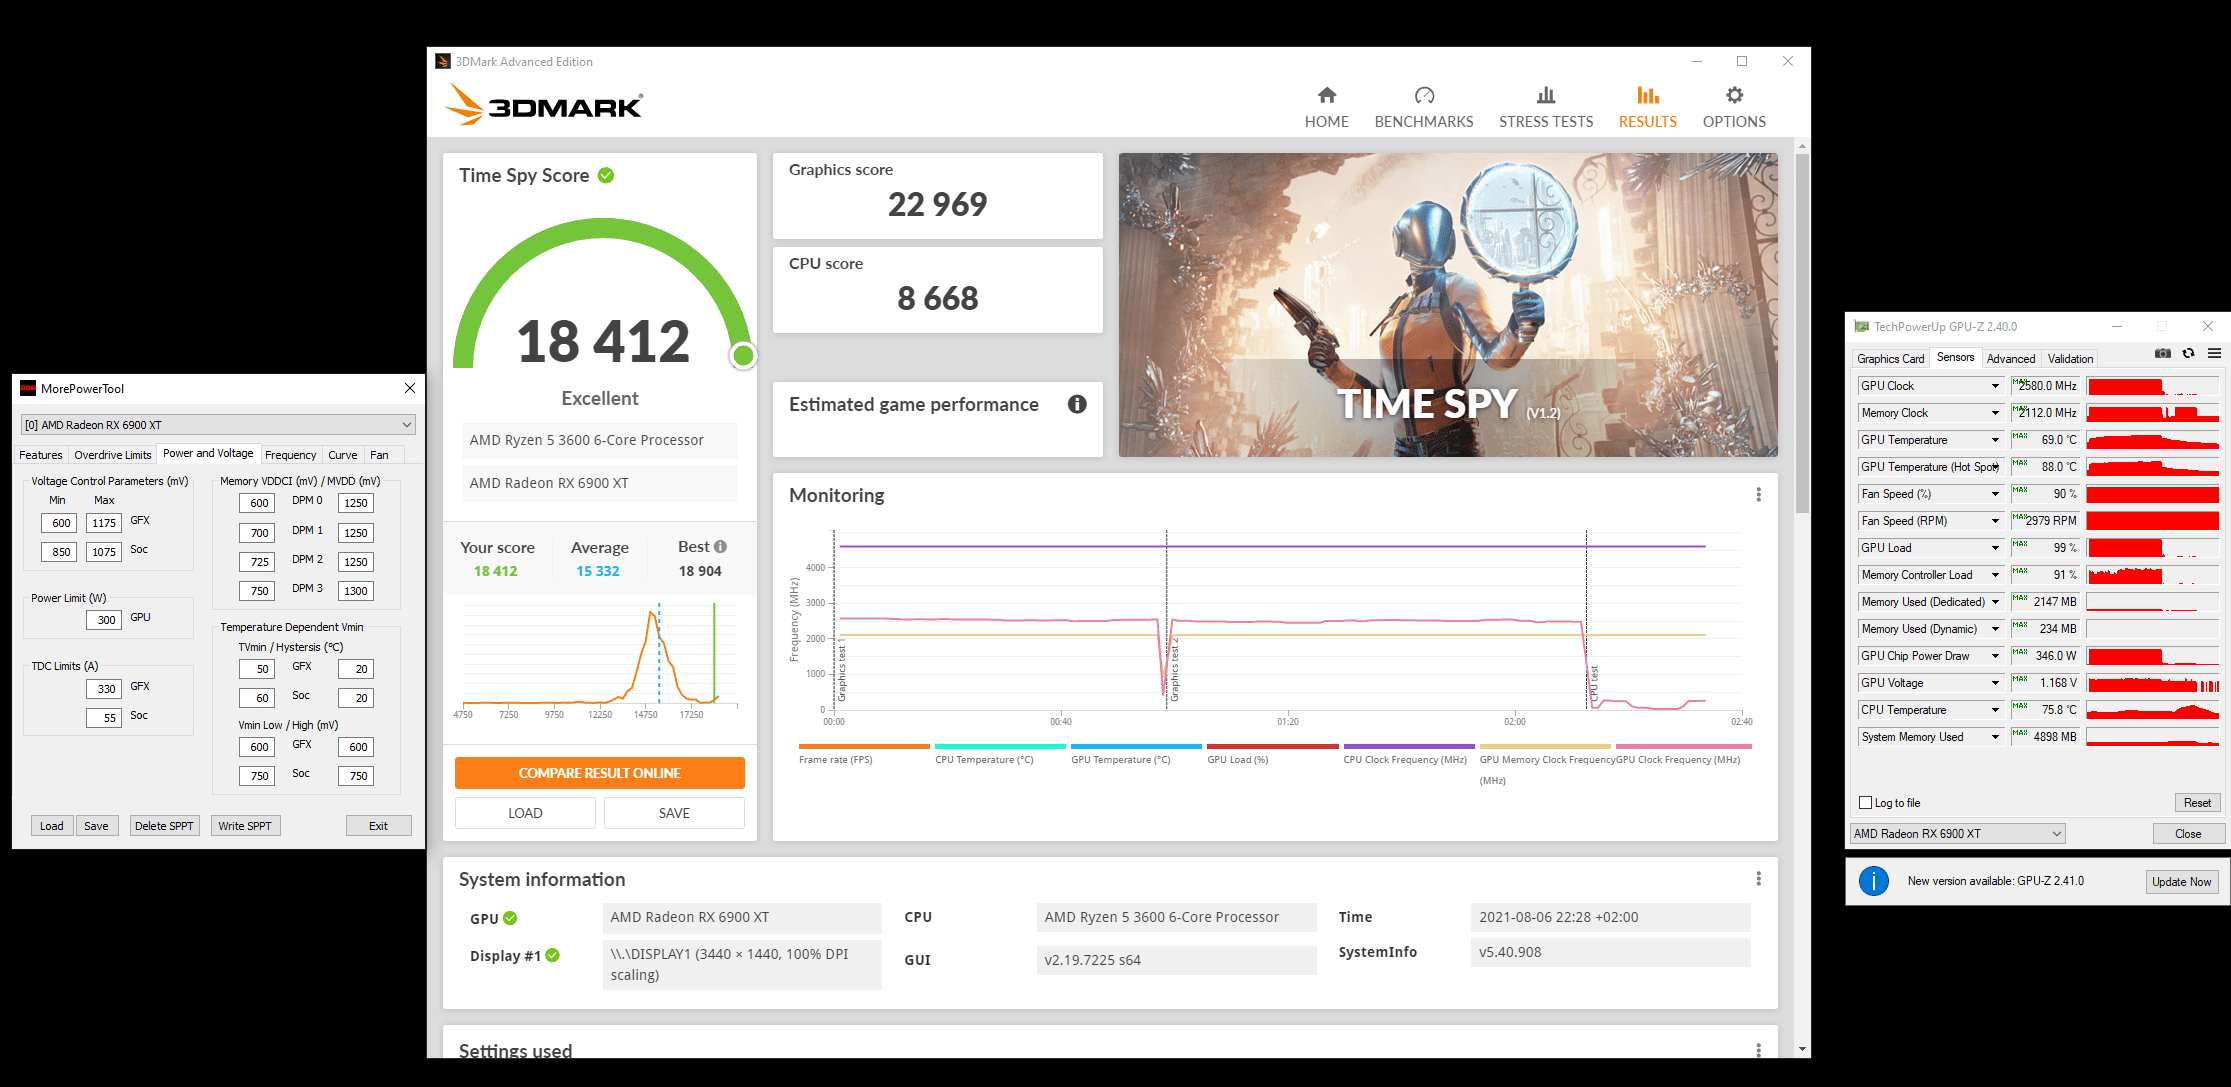The width and height of the screenshot is (2231, 1087).
Task: Click the green Time Spy Score validation checkmark
Action: coord(606,175)
